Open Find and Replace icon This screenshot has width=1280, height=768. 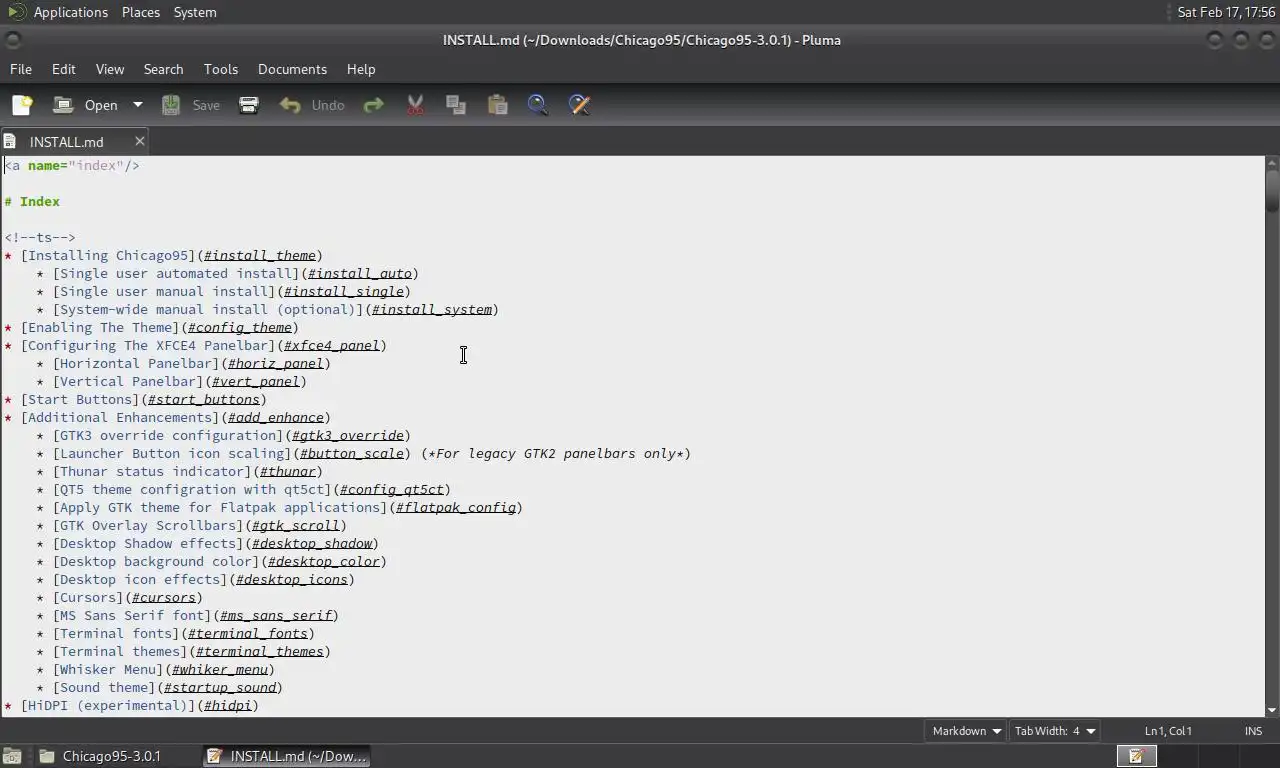pos(579,105)
